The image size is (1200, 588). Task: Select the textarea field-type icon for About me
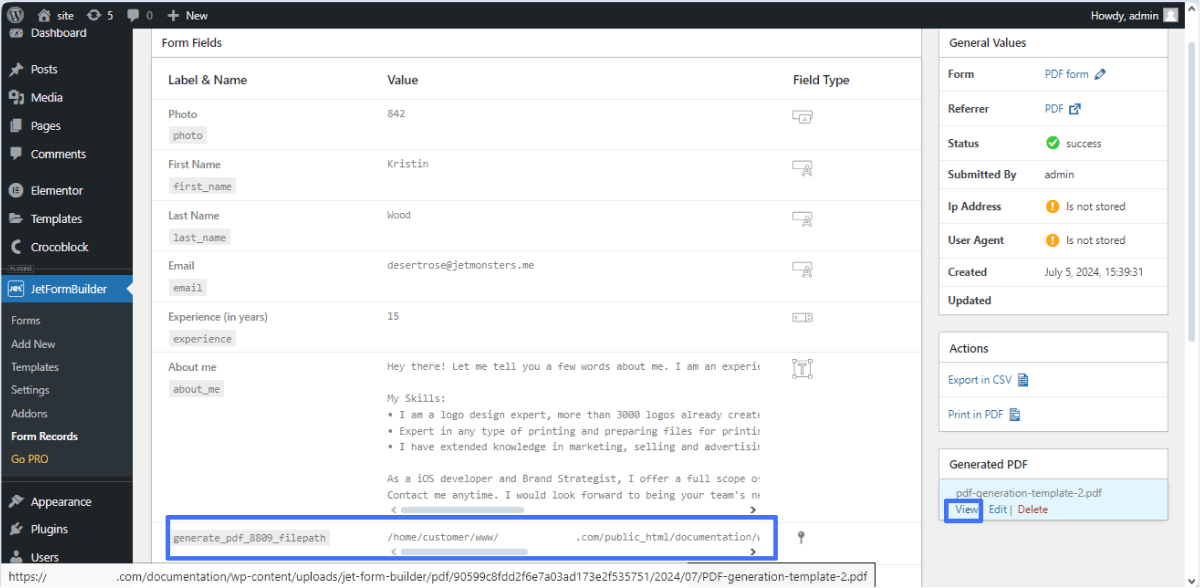click(x=802, y=369)
